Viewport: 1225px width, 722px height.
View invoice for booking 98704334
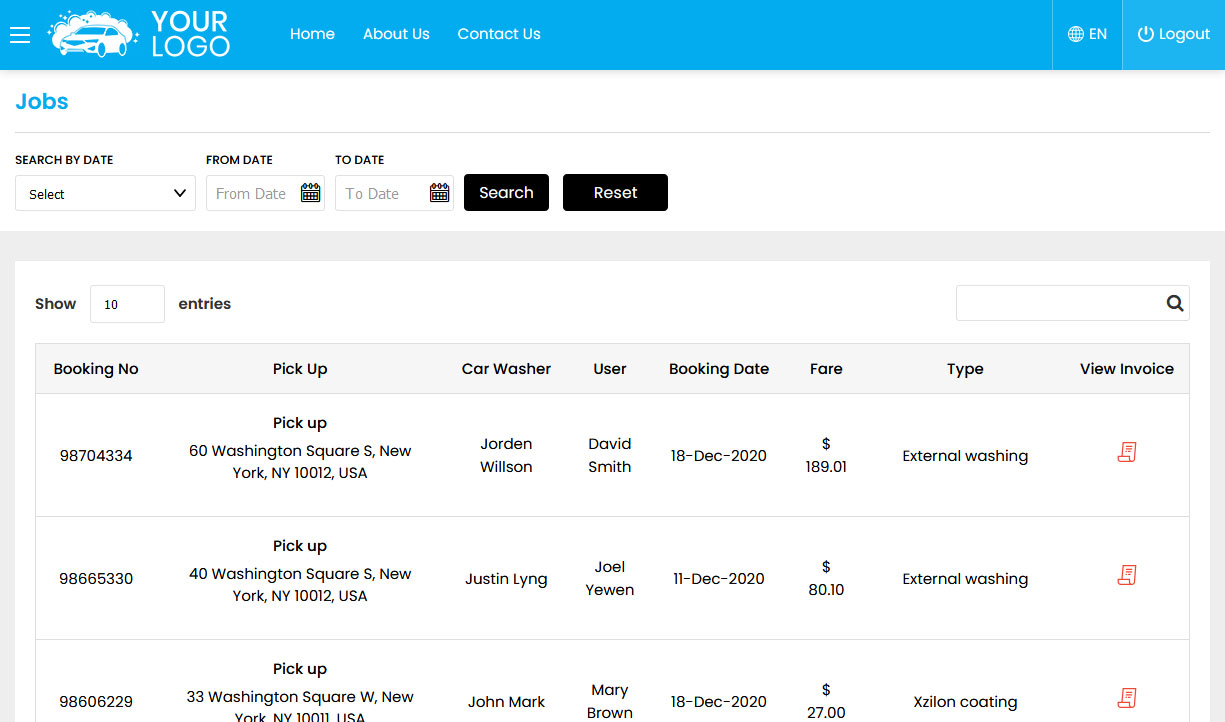click(1127, 452)
